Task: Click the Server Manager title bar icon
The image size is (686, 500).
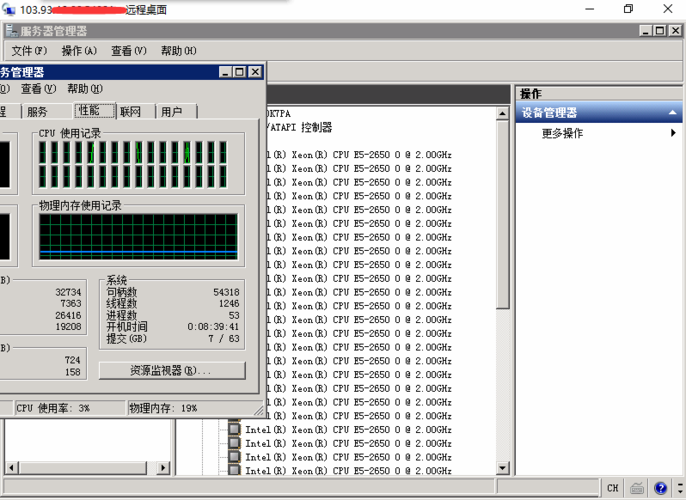Action: 11,31
